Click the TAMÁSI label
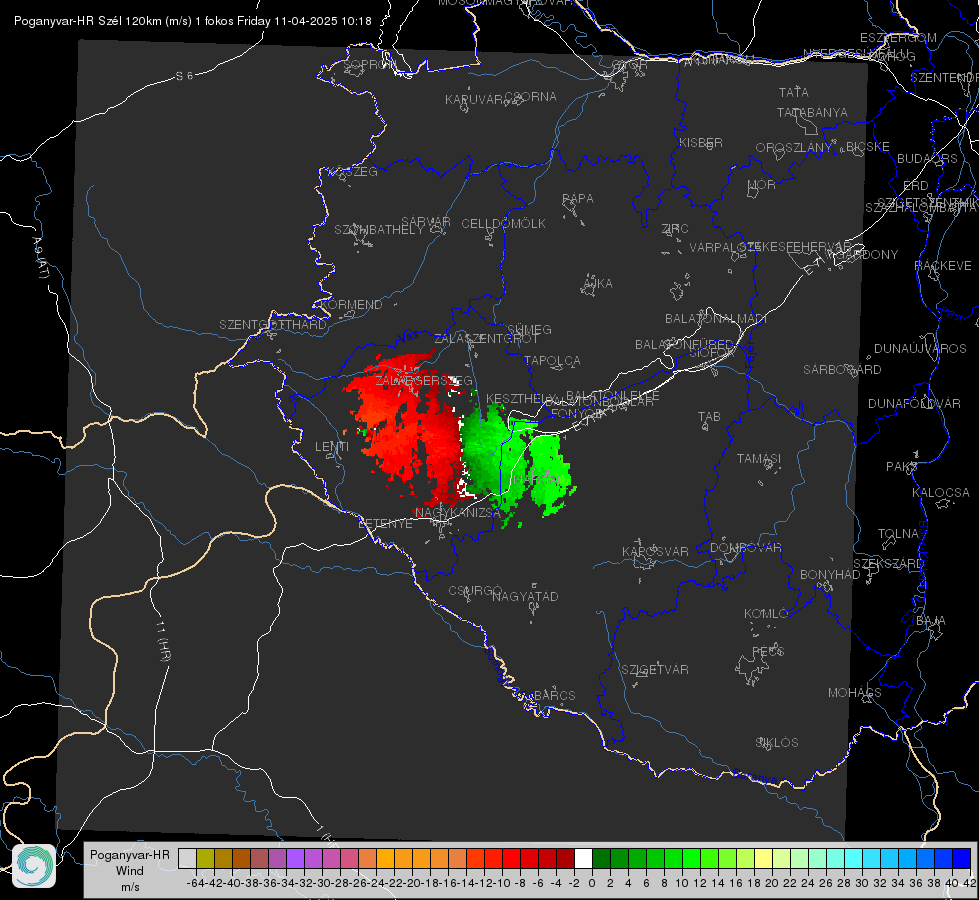This screenshot has width=979, height=900. [759, 458]
